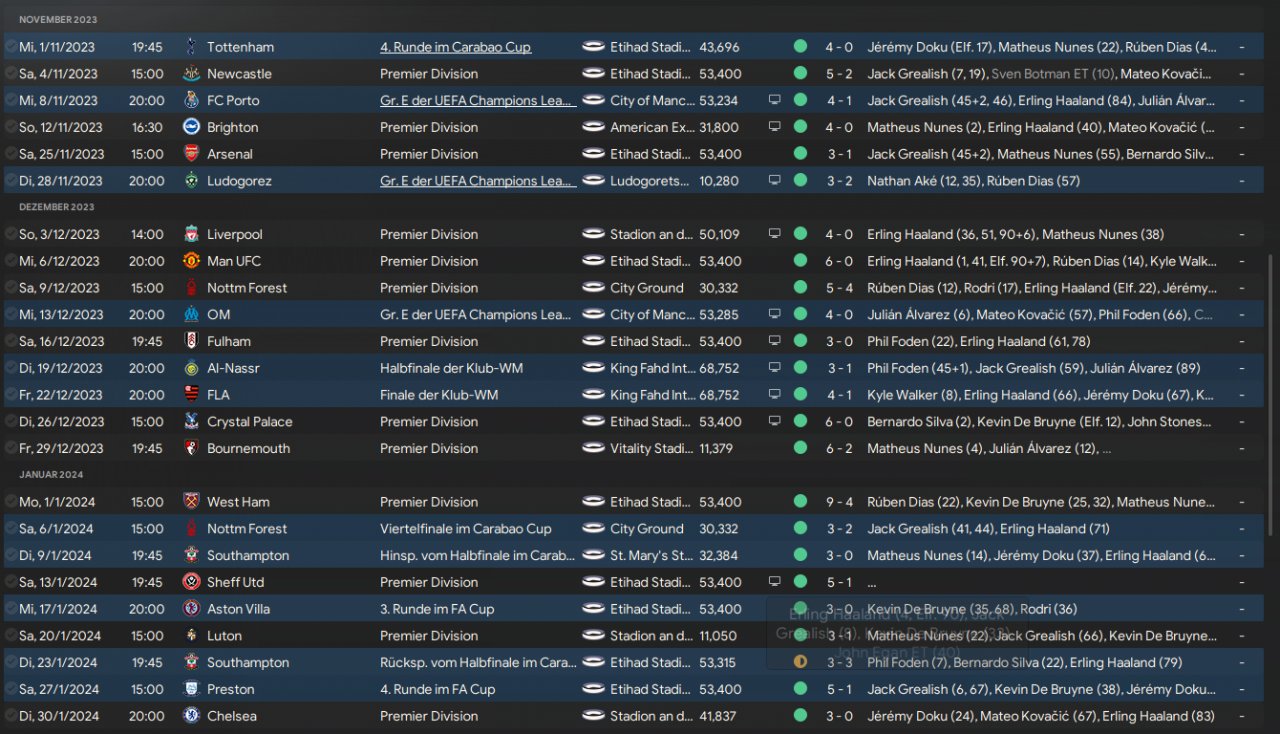Click the Sheff Utd club badge

click(191, 582)
